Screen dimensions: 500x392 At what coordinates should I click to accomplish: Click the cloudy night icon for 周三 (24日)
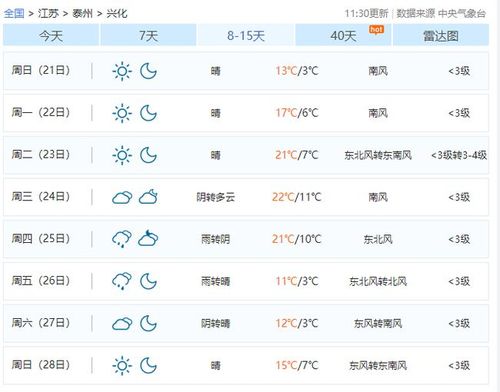pyautogui.click(x=148, y=197)
